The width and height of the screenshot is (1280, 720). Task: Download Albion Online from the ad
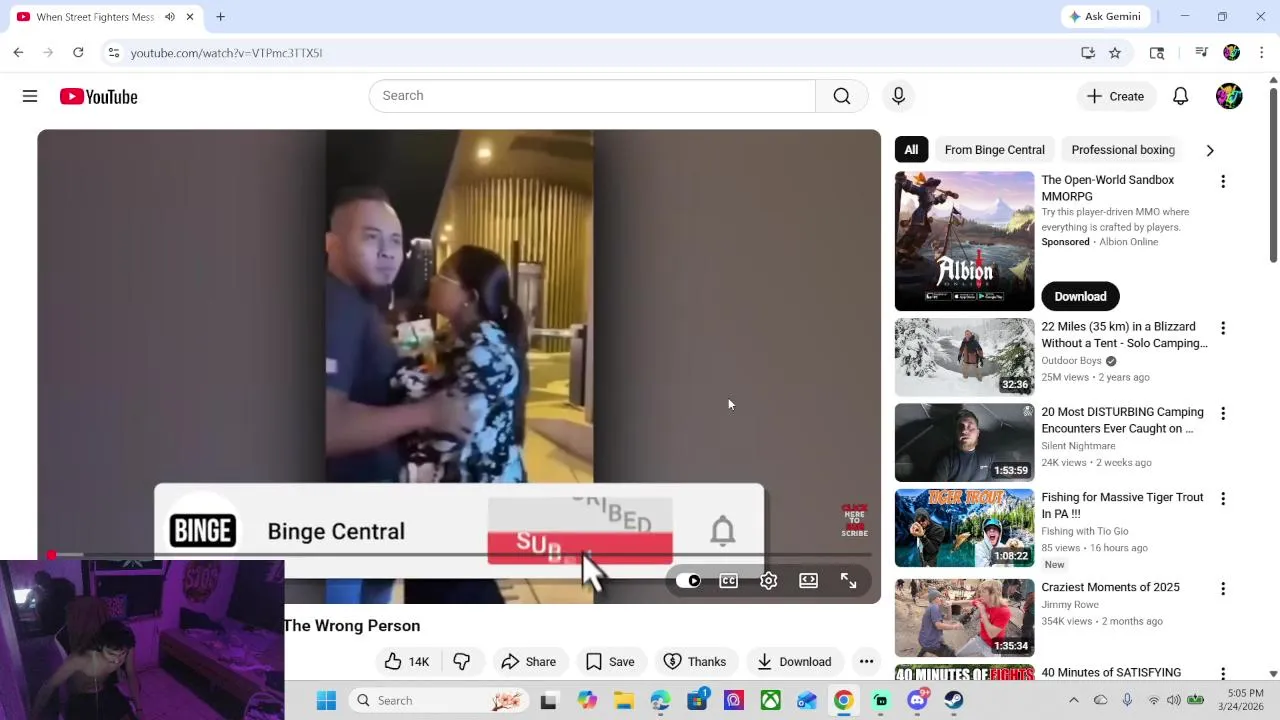click(x=1080, y=296)
